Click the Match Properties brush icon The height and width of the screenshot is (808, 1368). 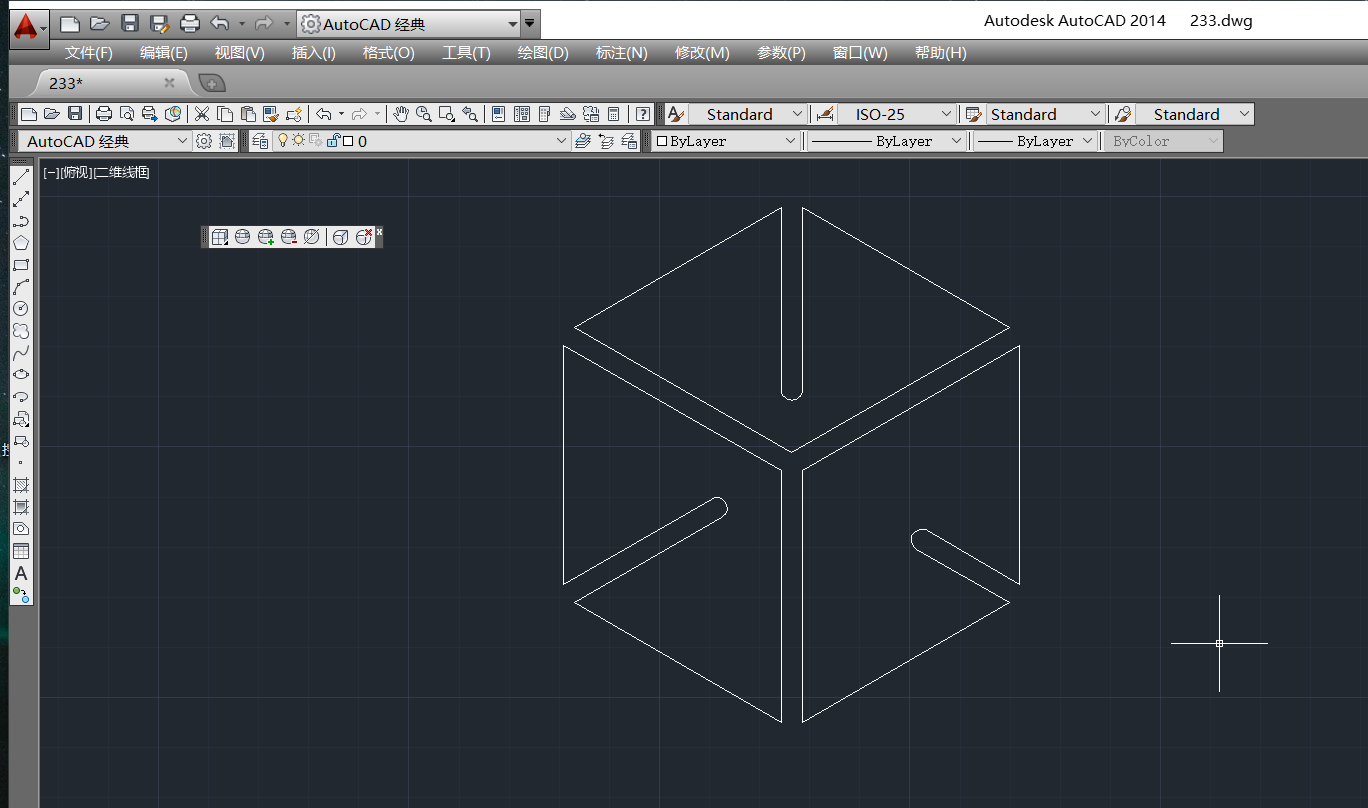tap(294, 114)
